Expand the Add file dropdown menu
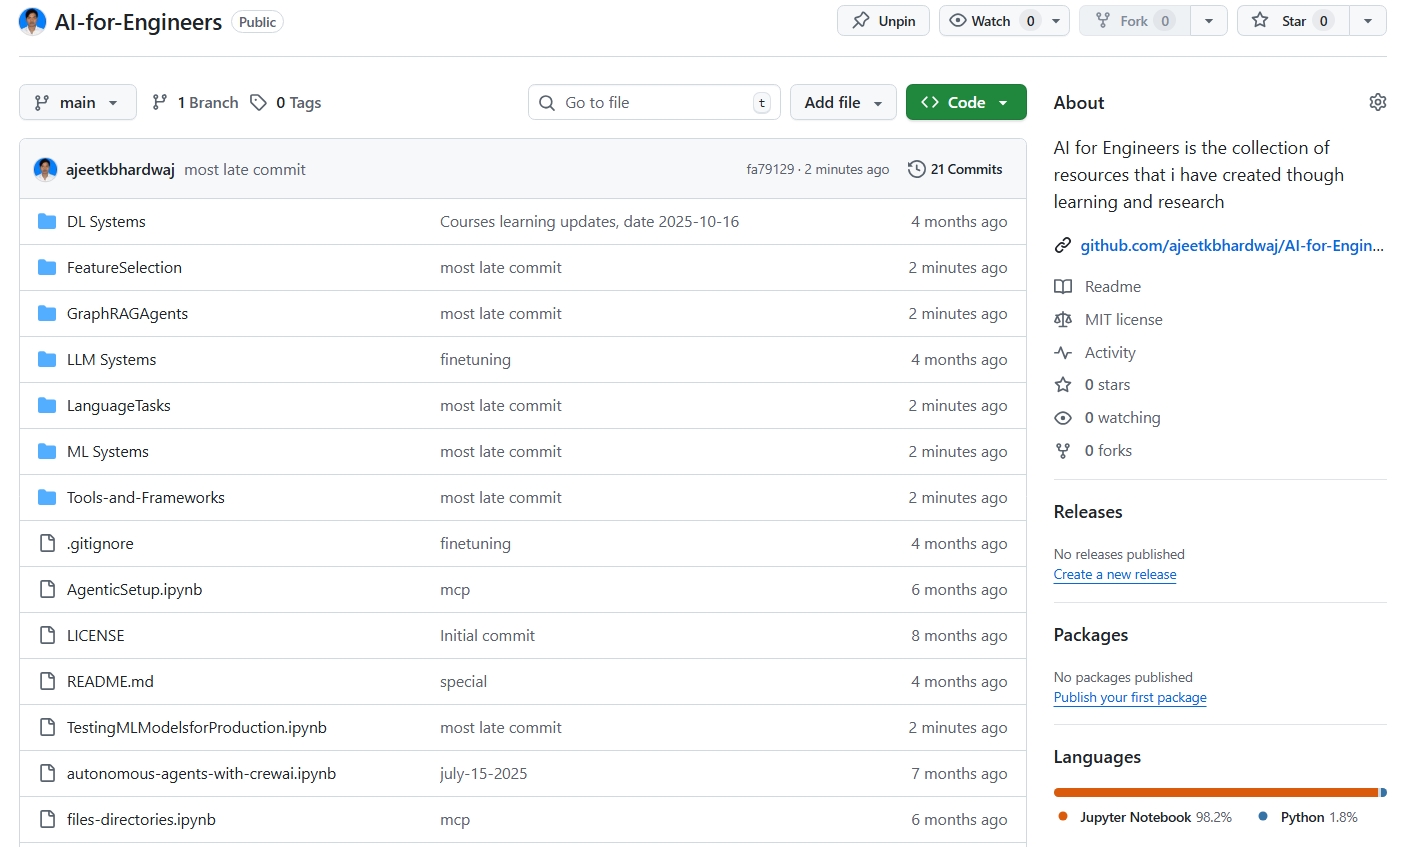This screenshot has height=847, width=1403. point(842,102)
